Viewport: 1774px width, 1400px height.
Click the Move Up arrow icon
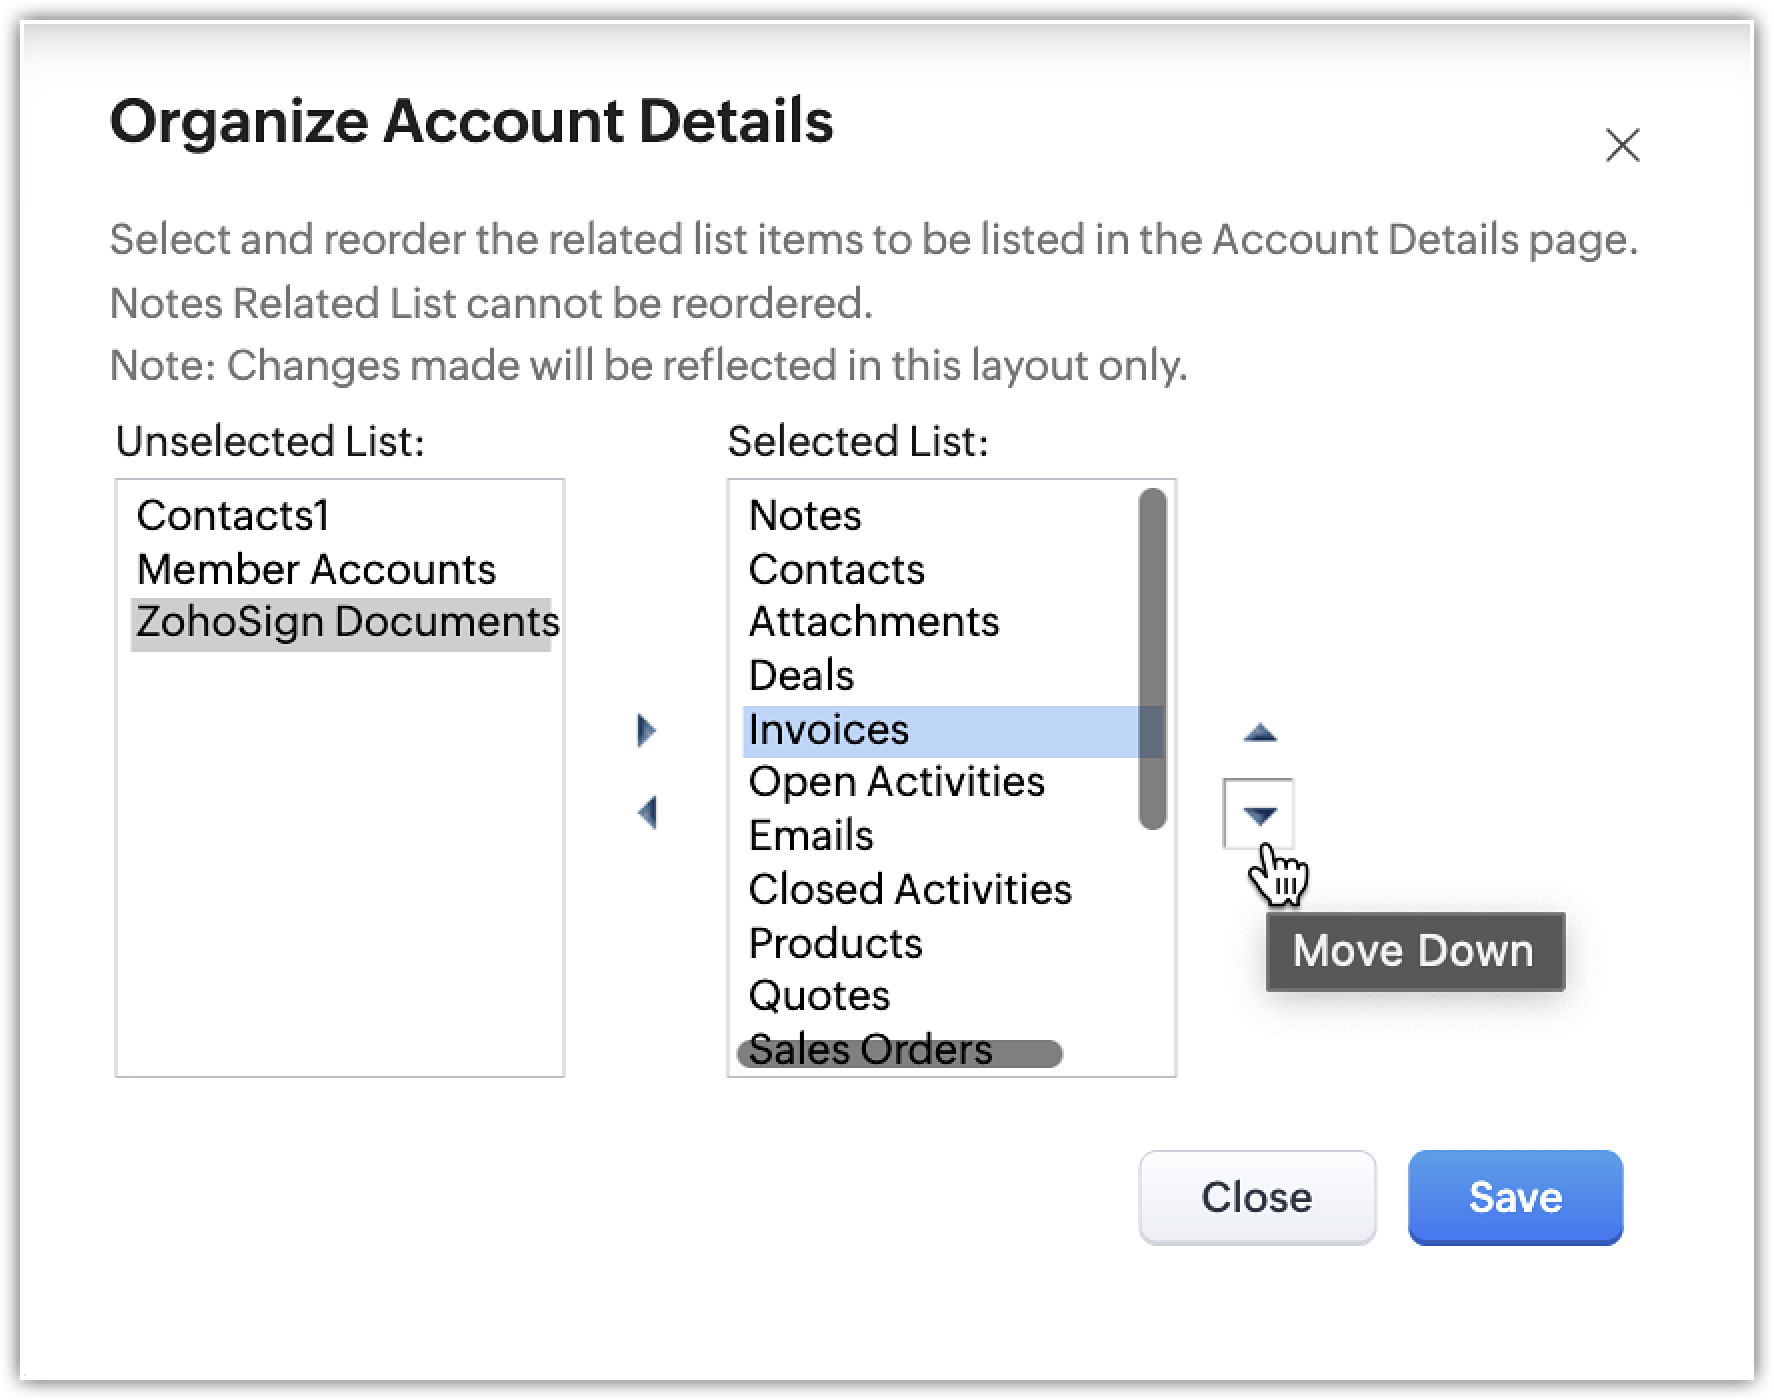[1259, 733]
